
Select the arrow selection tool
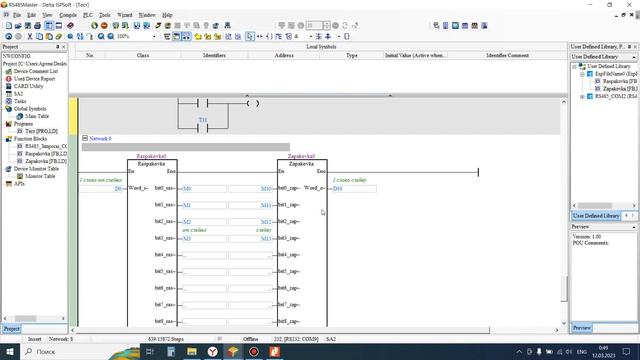(250, 36)
